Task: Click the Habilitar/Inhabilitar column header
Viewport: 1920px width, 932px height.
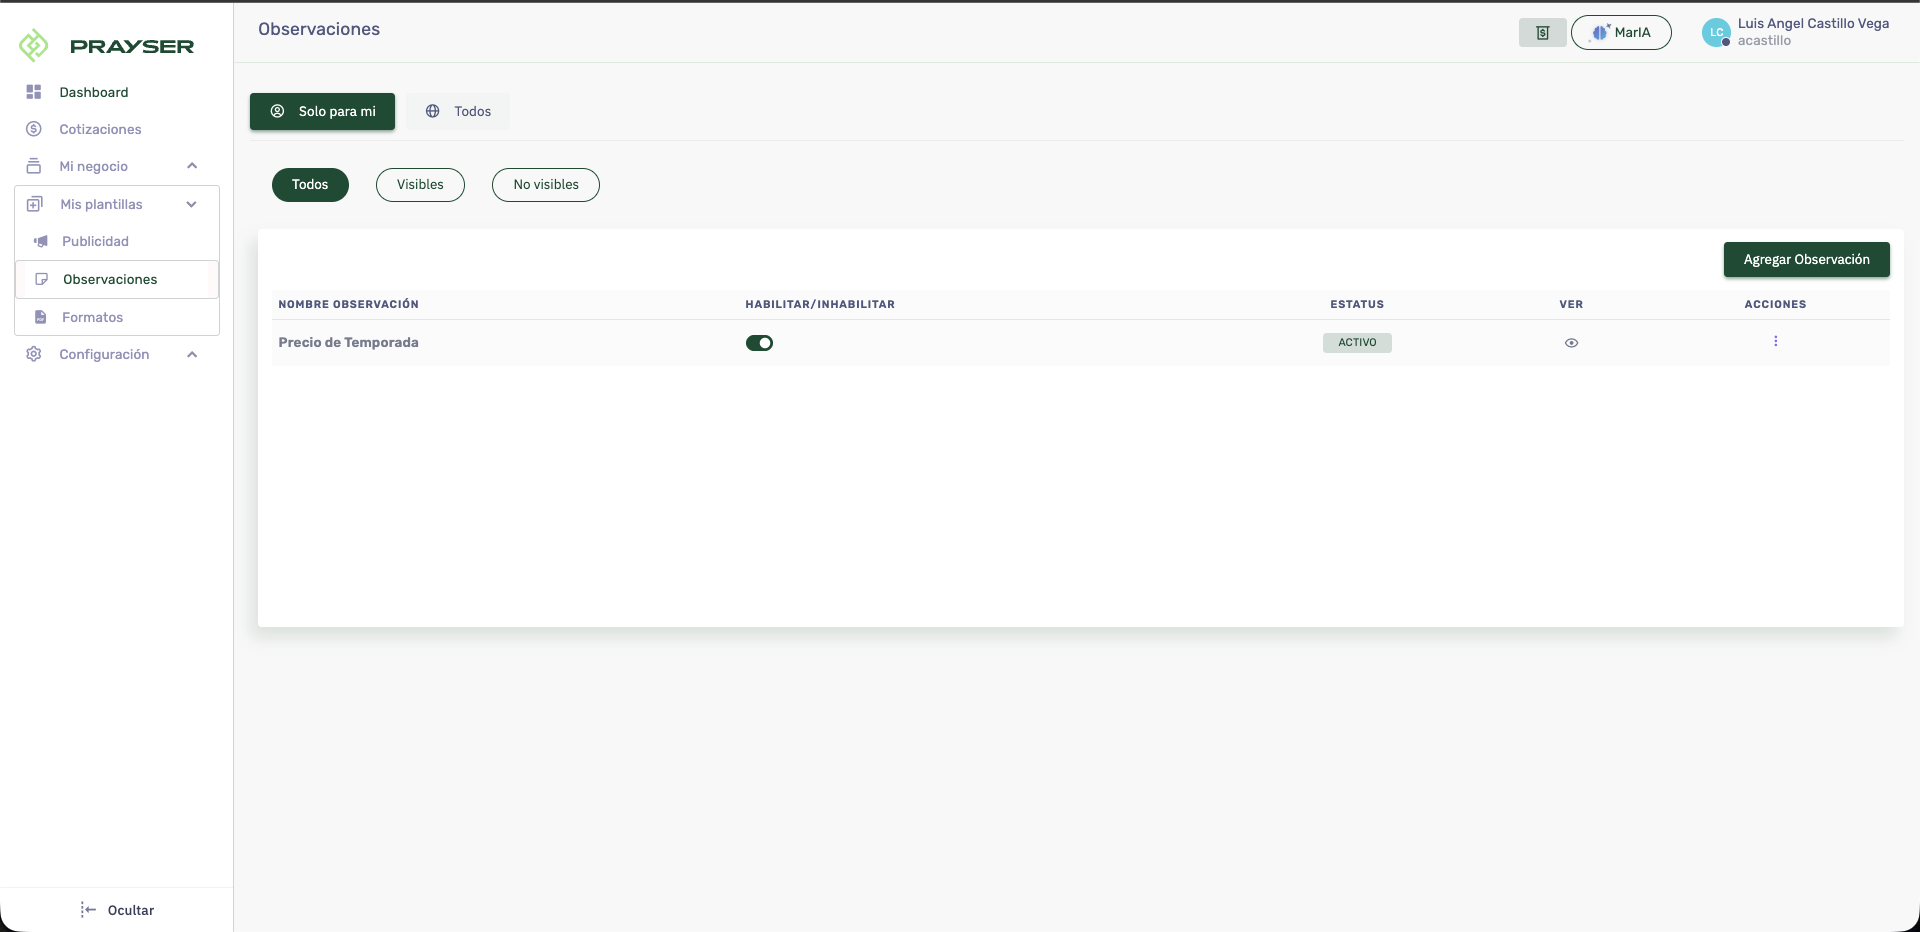Action: point(820,304)
